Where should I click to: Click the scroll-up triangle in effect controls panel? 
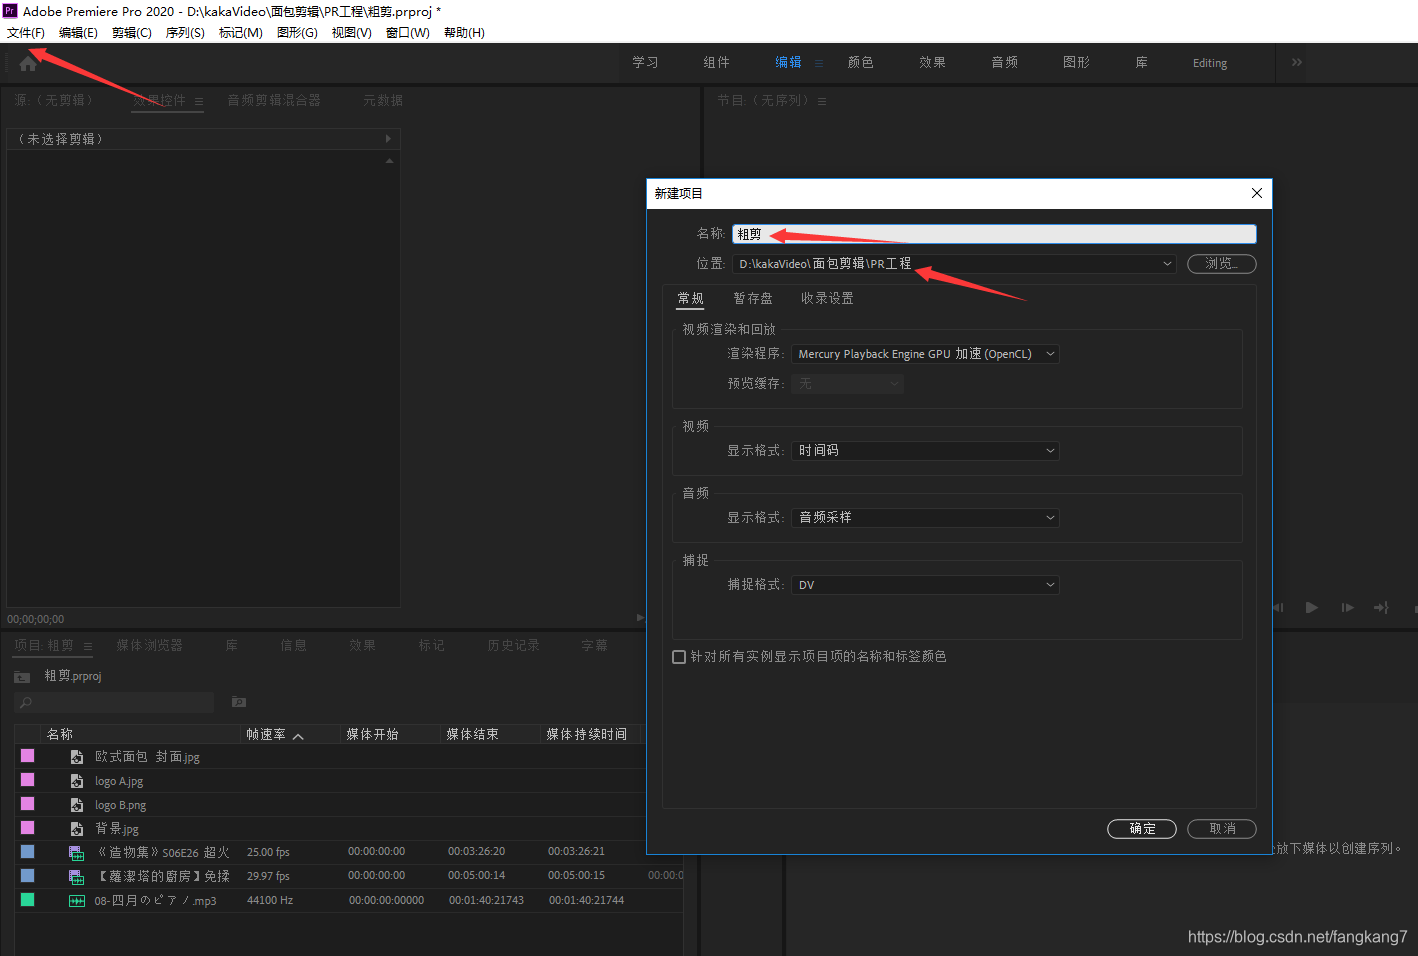390,161
